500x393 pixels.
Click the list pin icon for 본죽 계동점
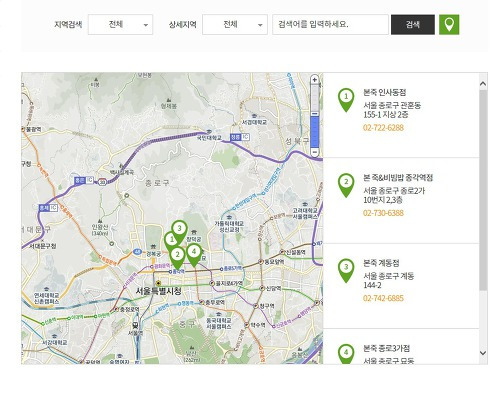(346, 270)
